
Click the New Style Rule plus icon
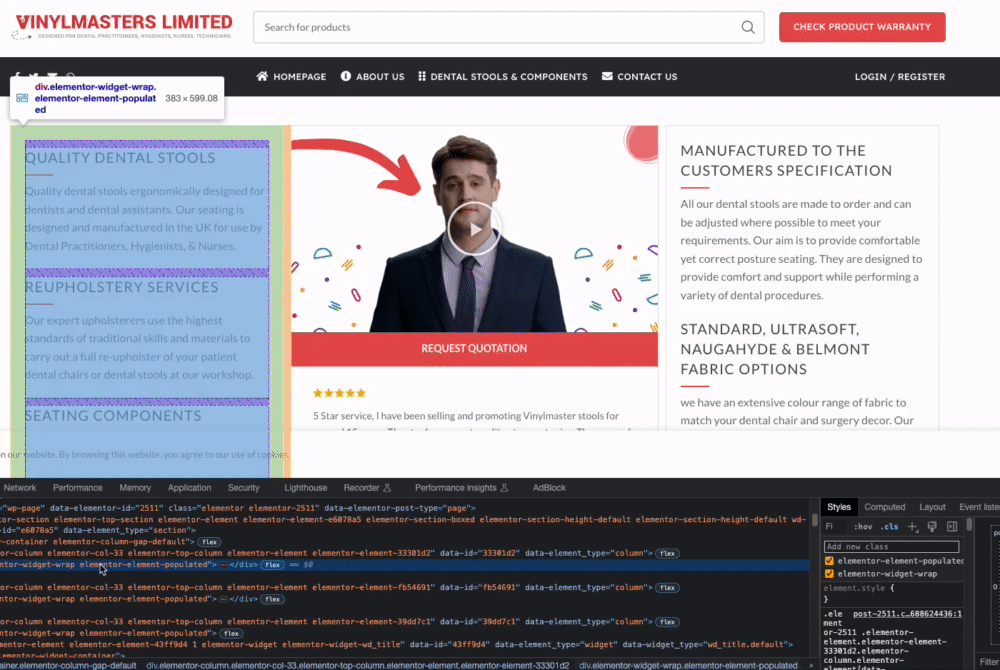tap(913, 527)
